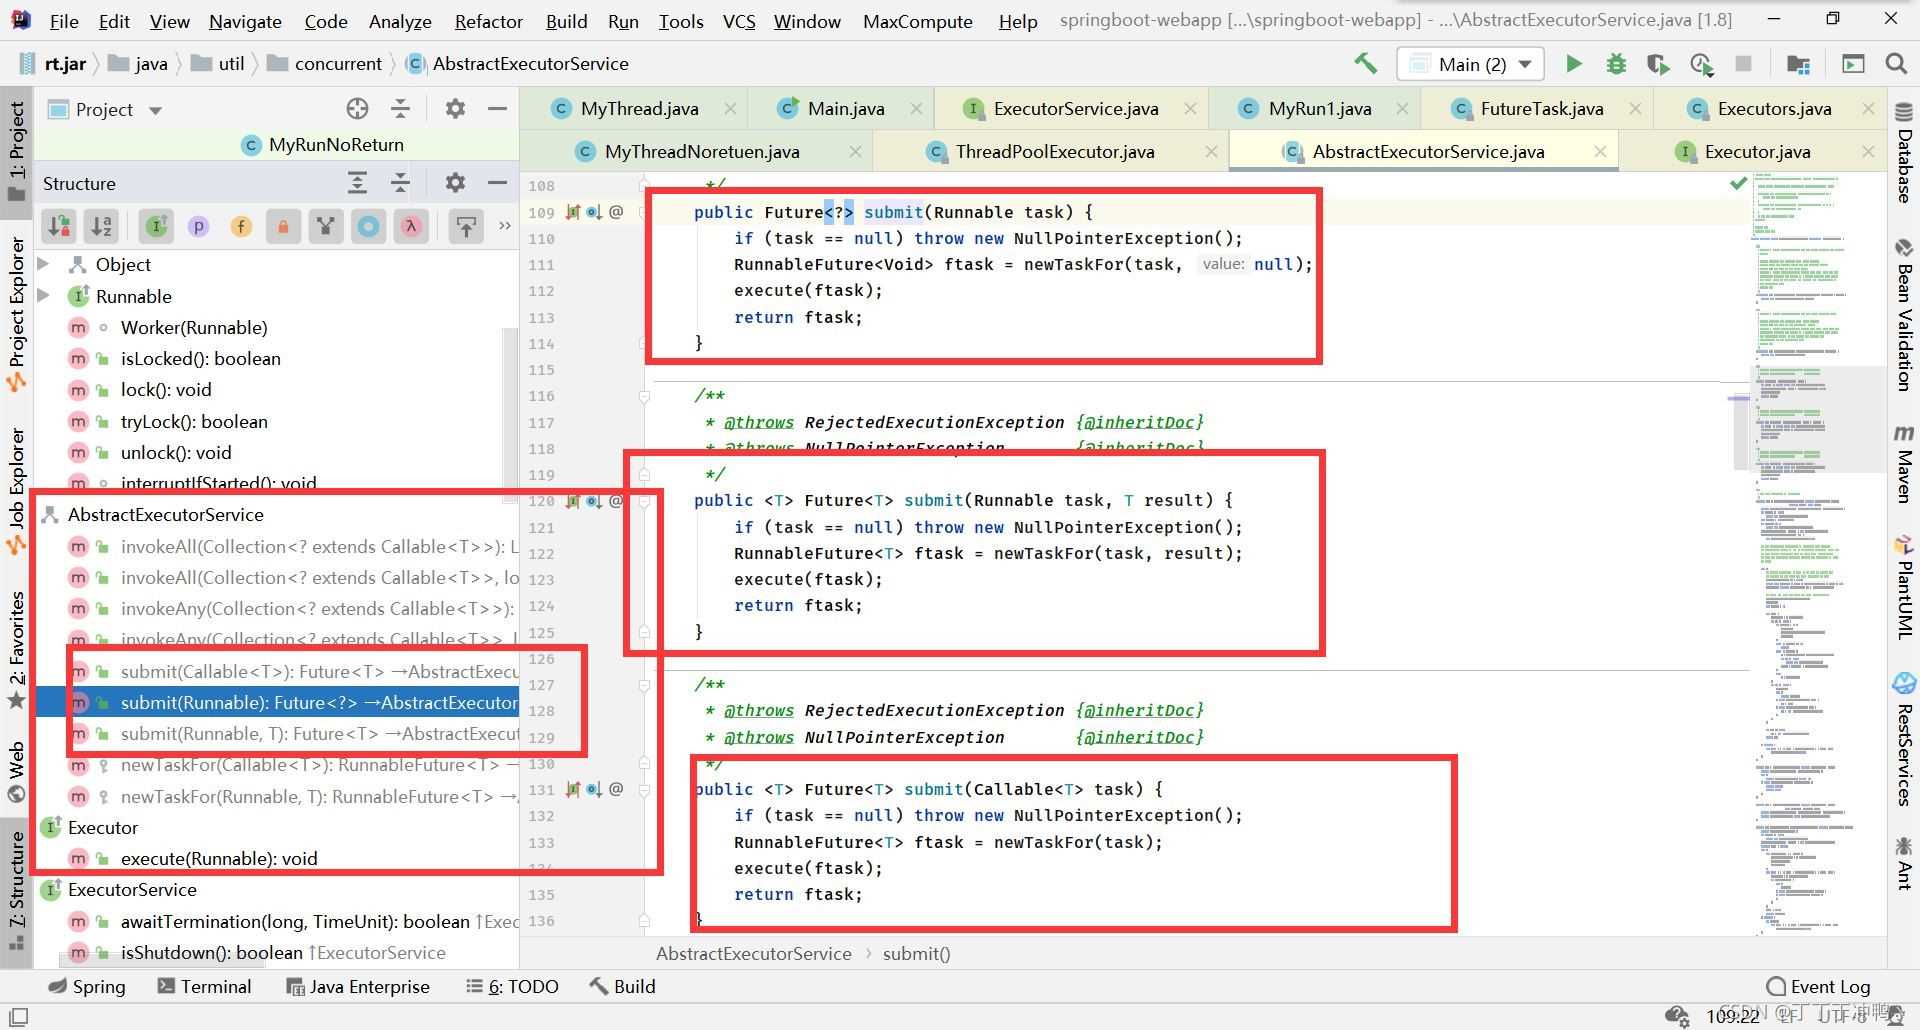Open the Refactor menu
The height and width of the screenshot is (1030, 1920).
coord(488,21)
